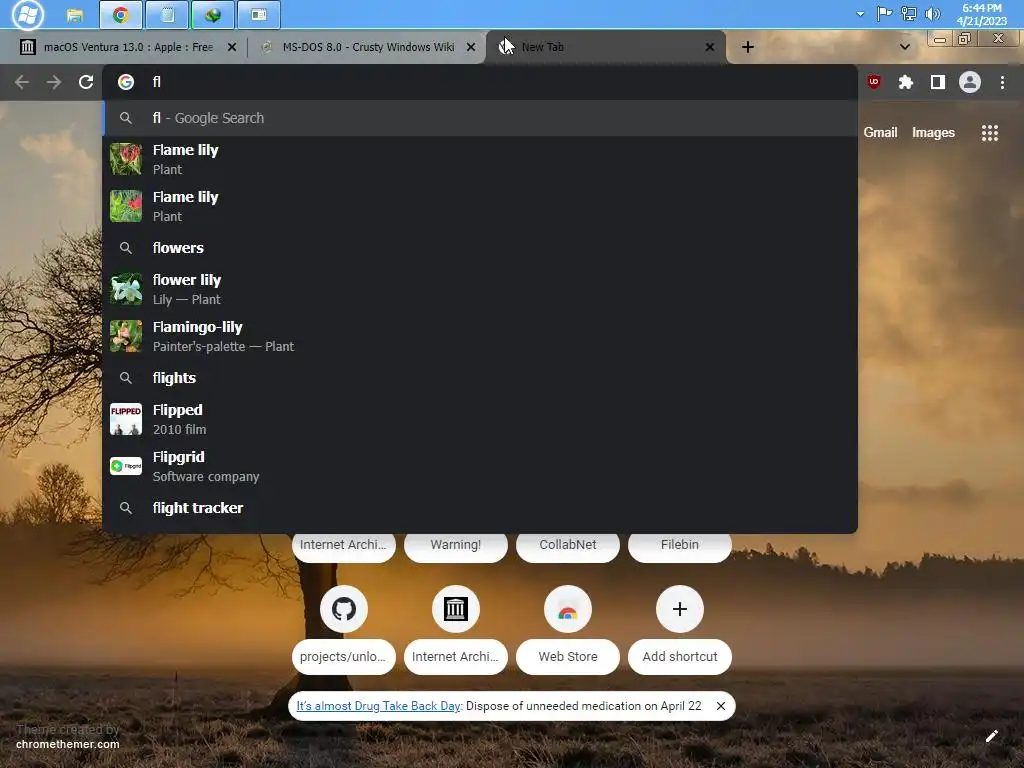Image resolution: width=1024 pixels, height=768 pixels.
Task: Close the New Tab tab
Action: click(709, 47)
